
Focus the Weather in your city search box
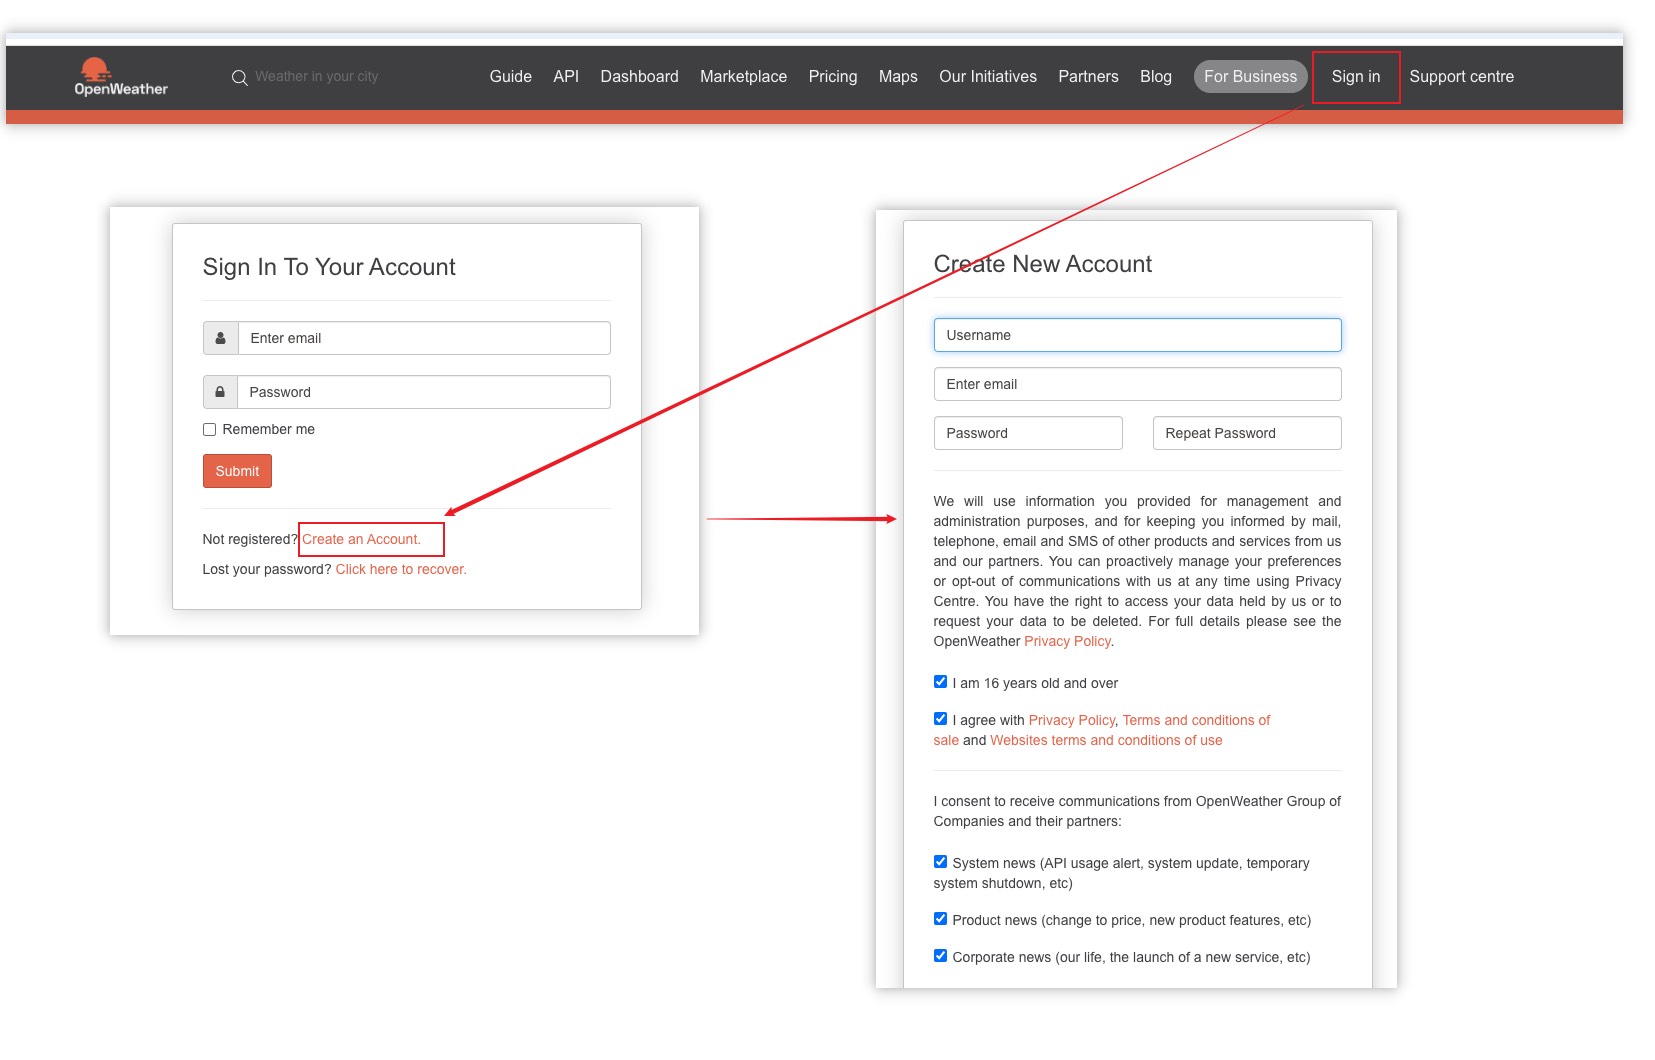pyautogui.click(x=317, y=76)
